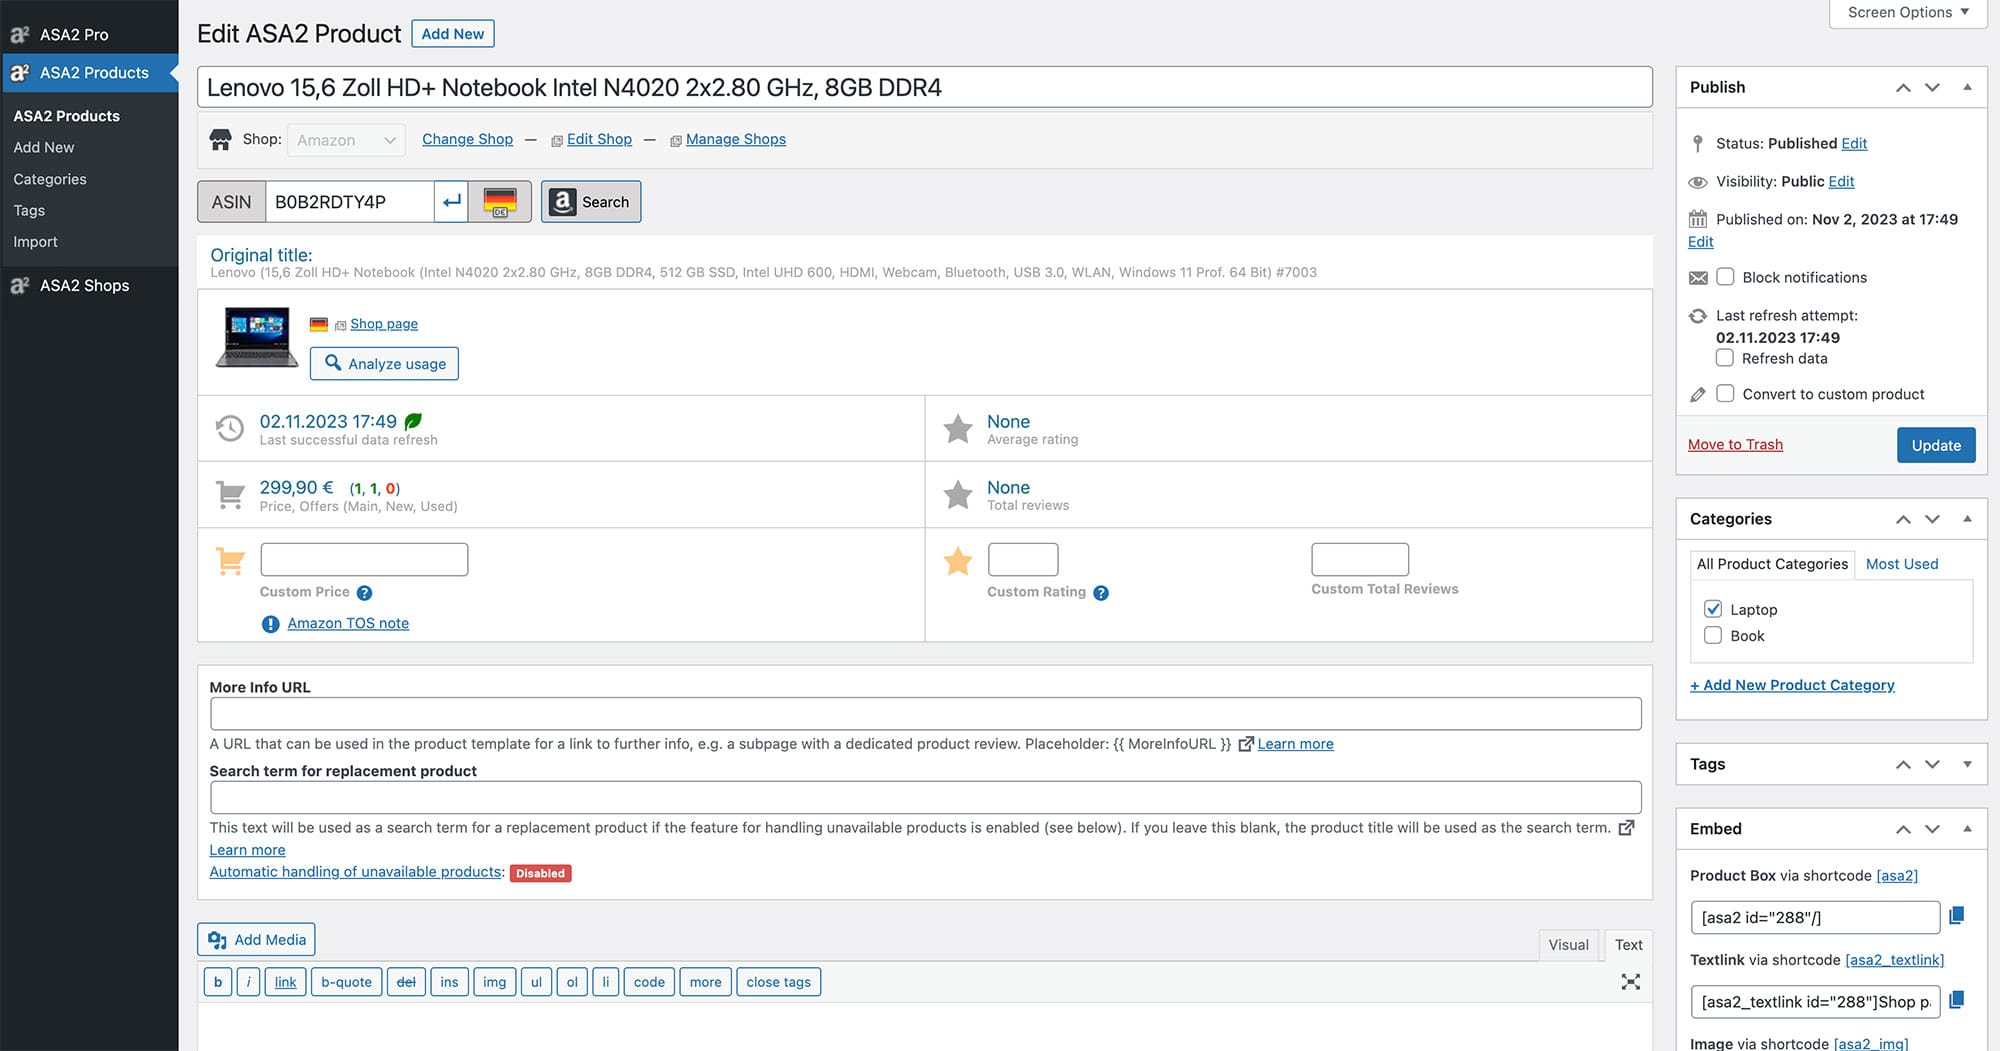Click Add New Product Category link

(1792, 685)
